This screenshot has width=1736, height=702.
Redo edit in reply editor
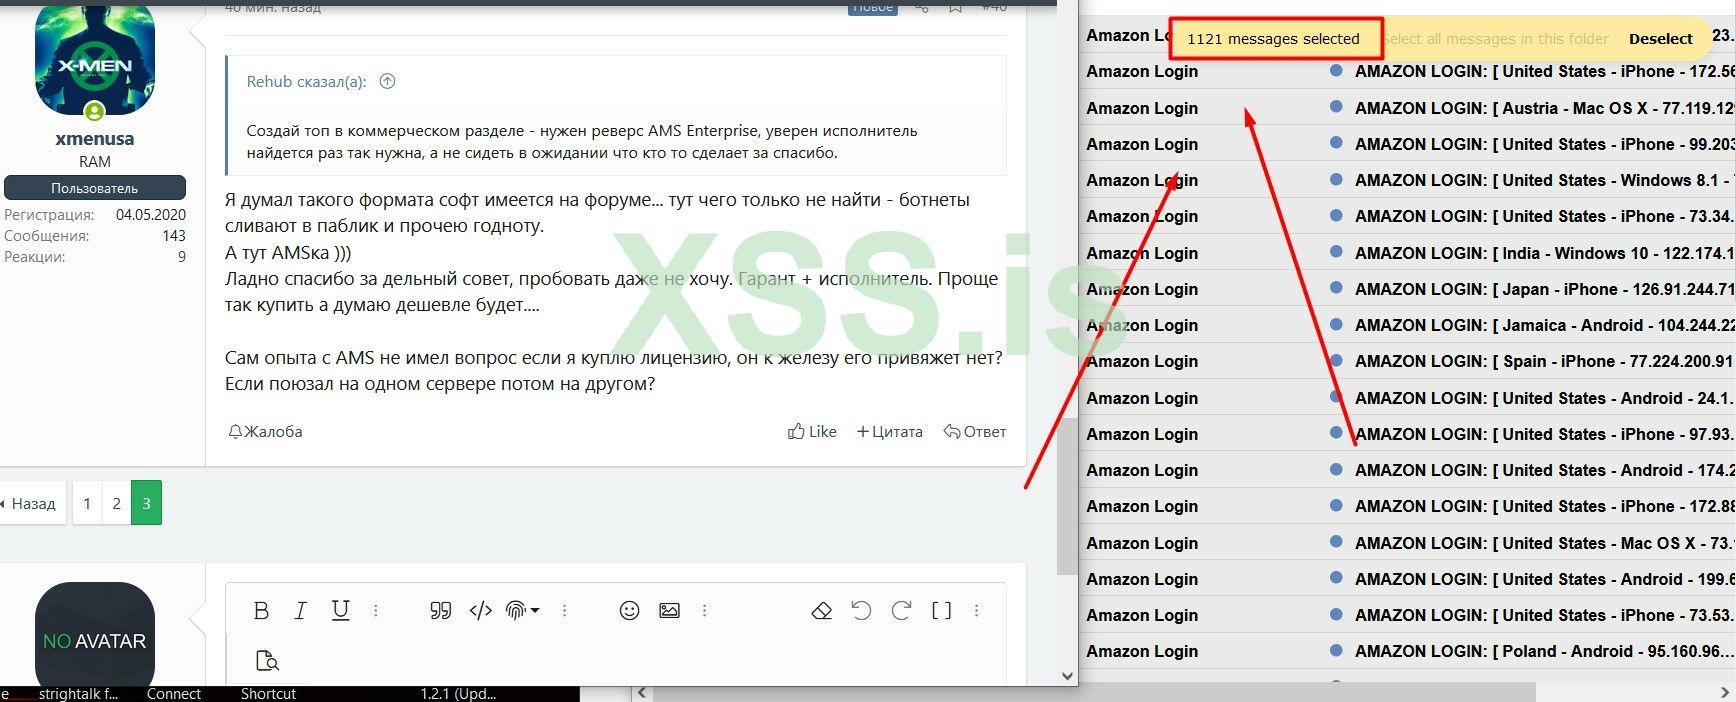point(901,610)
